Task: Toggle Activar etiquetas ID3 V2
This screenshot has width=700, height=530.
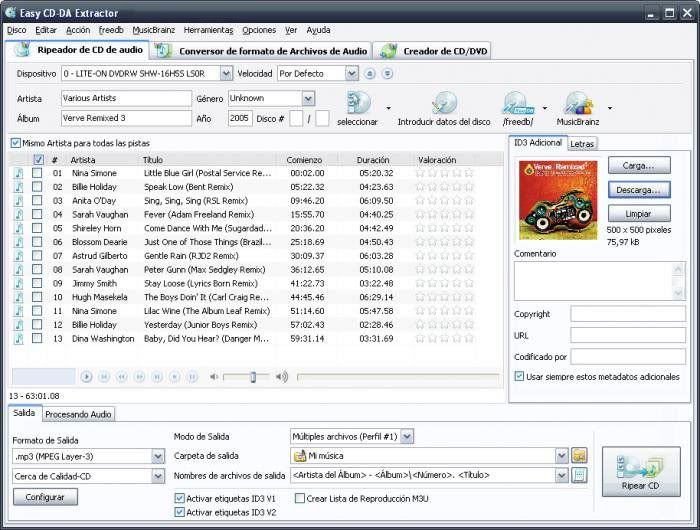Action: [x=179, y=512]
